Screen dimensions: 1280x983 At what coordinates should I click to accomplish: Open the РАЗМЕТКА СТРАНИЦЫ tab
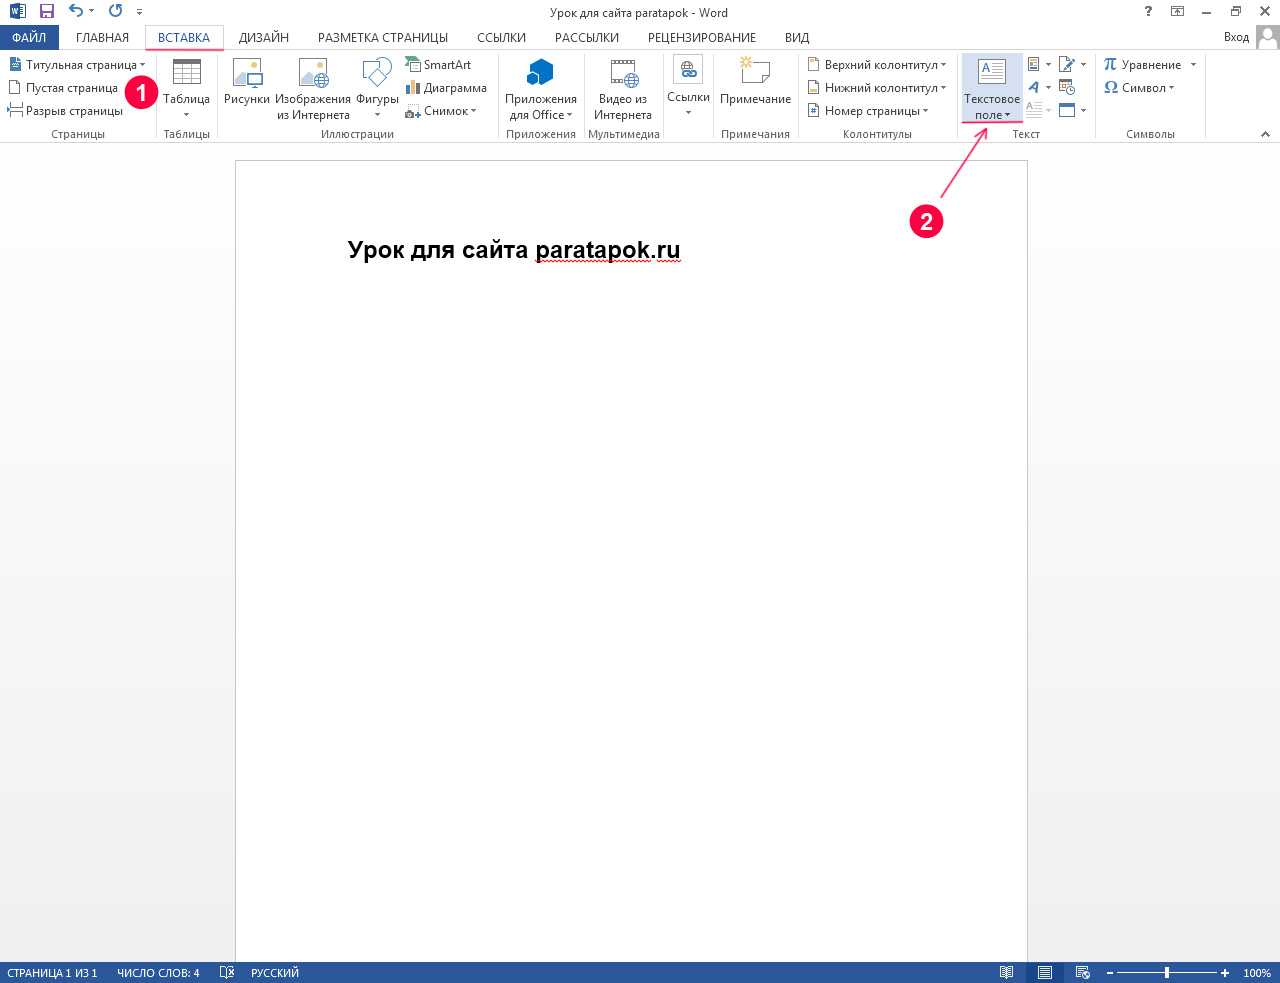(x=383, y=37)
